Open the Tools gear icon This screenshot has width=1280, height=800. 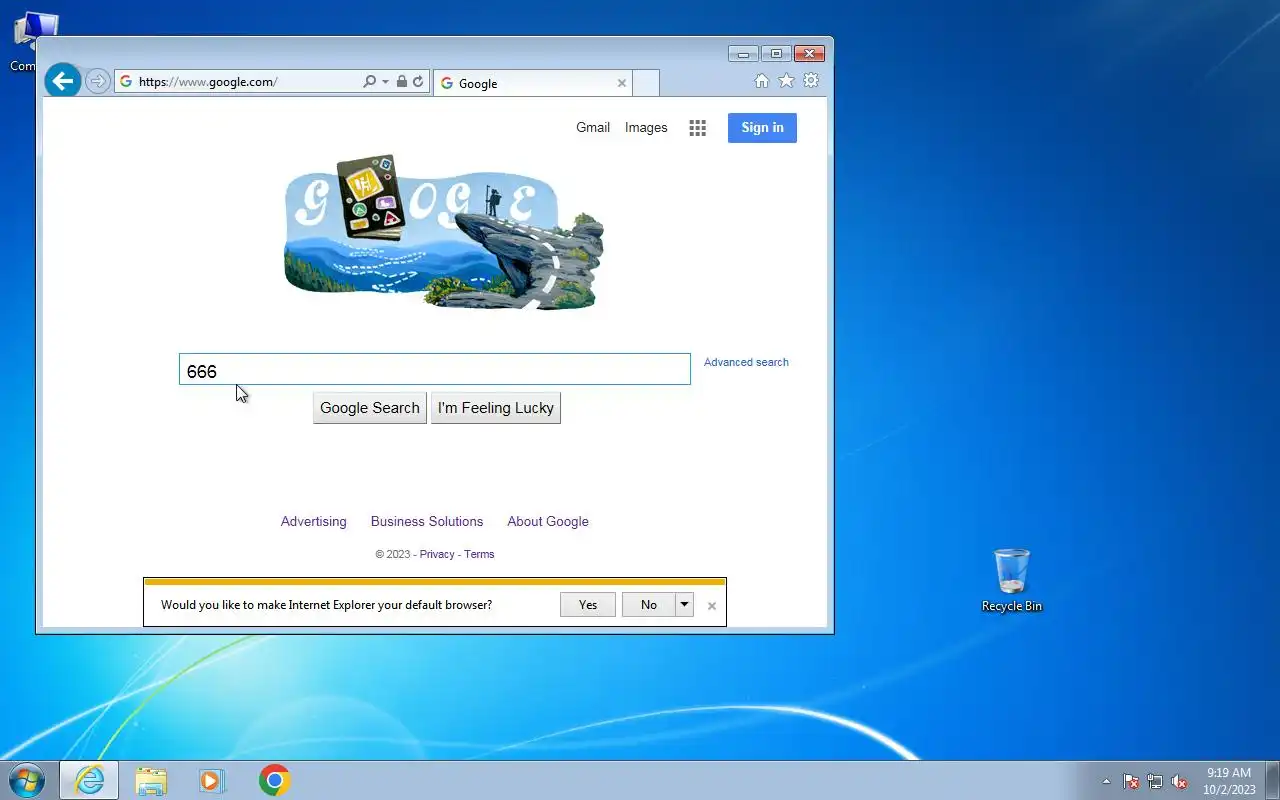click(x=811, y=81)
